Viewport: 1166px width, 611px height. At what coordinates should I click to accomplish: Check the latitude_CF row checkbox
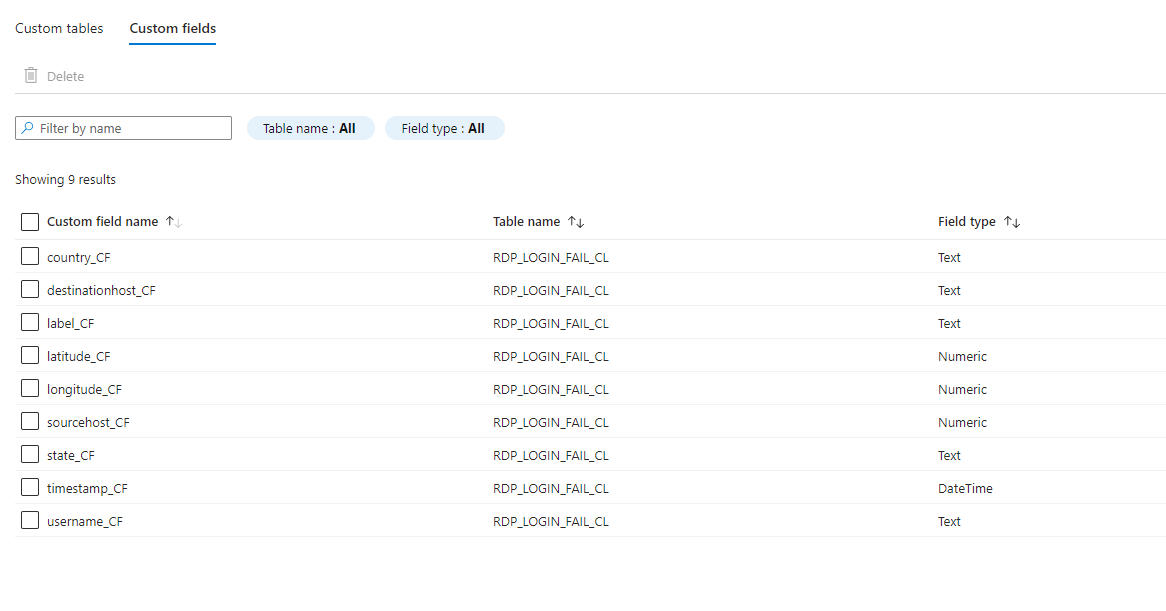click(x=30, y=355)
